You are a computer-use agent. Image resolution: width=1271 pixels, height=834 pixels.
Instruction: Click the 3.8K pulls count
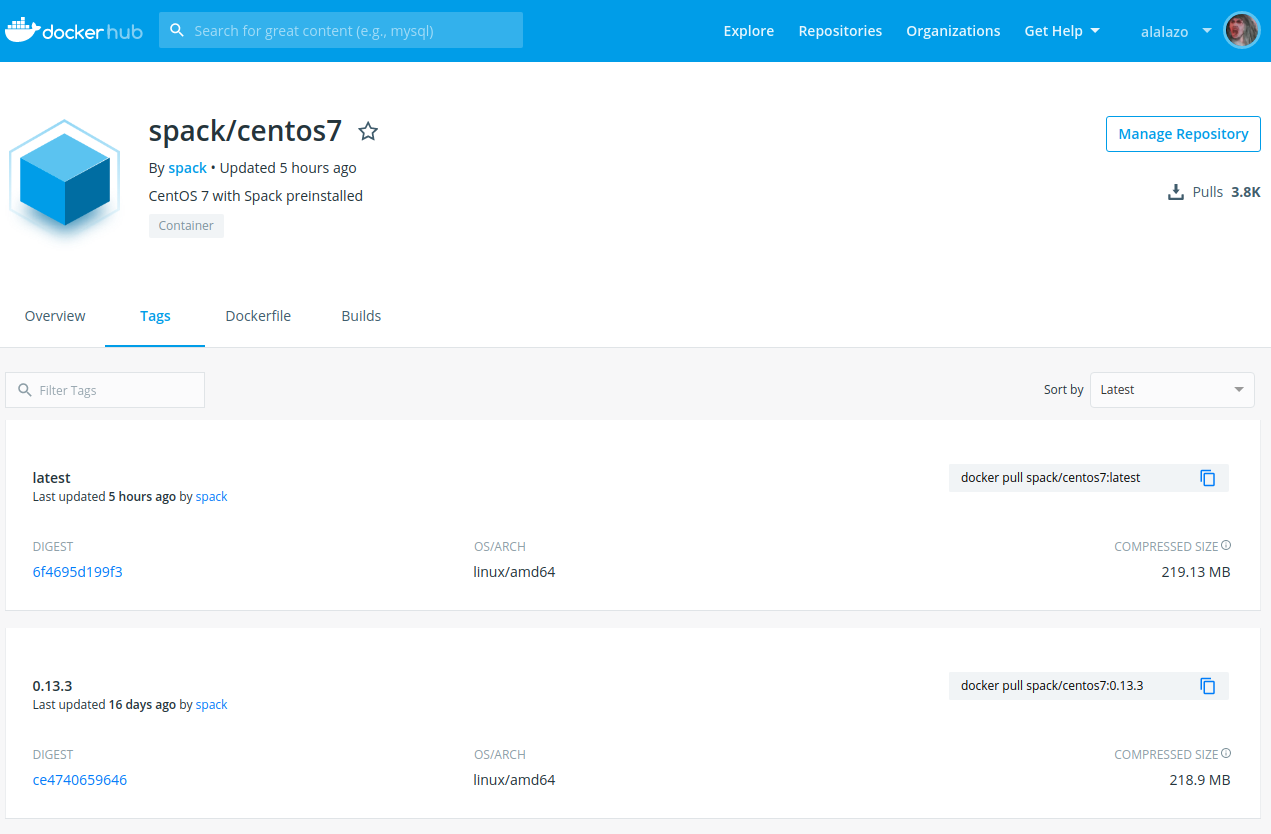(x=1246, y=192)
